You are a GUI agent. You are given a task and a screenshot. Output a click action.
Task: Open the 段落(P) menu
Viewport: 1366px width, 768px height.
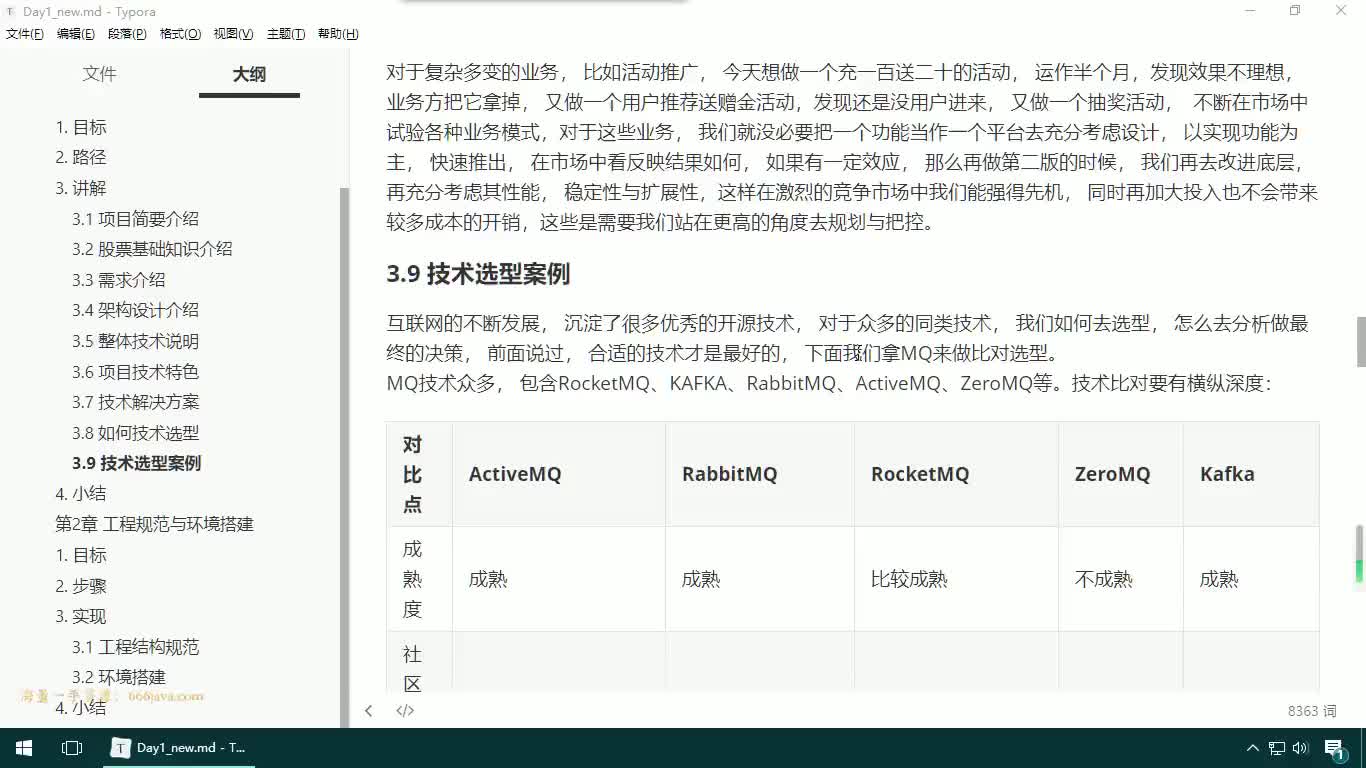pos(127,34)
